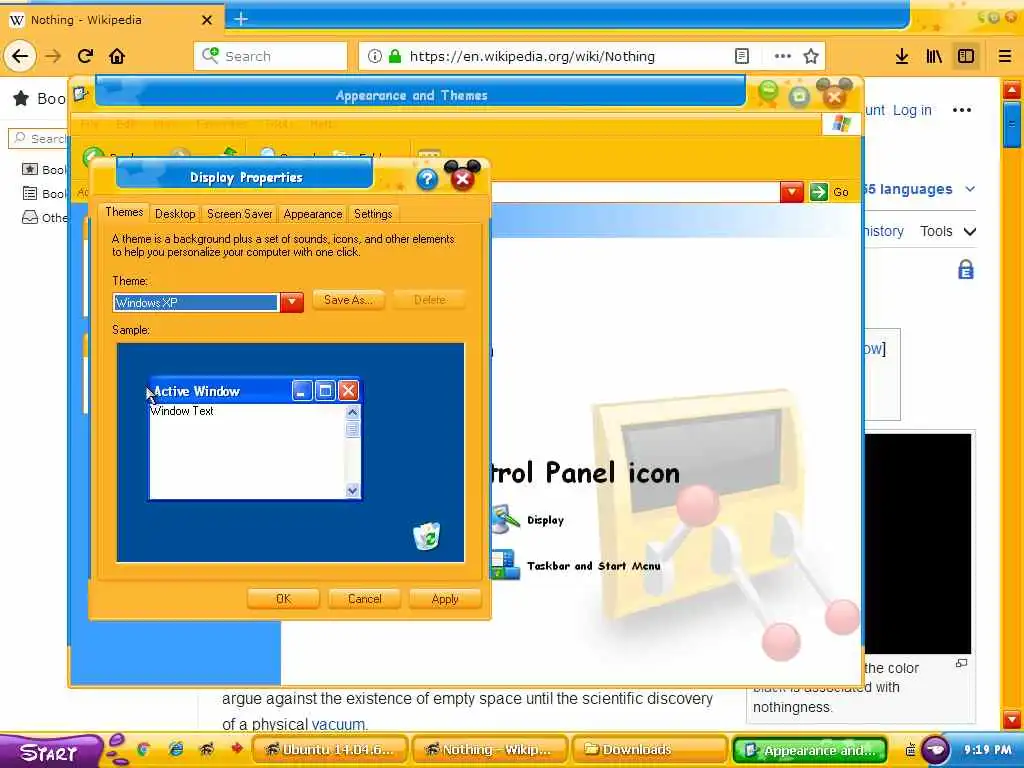Open Firefox library icon

click(x=934, y=56)
